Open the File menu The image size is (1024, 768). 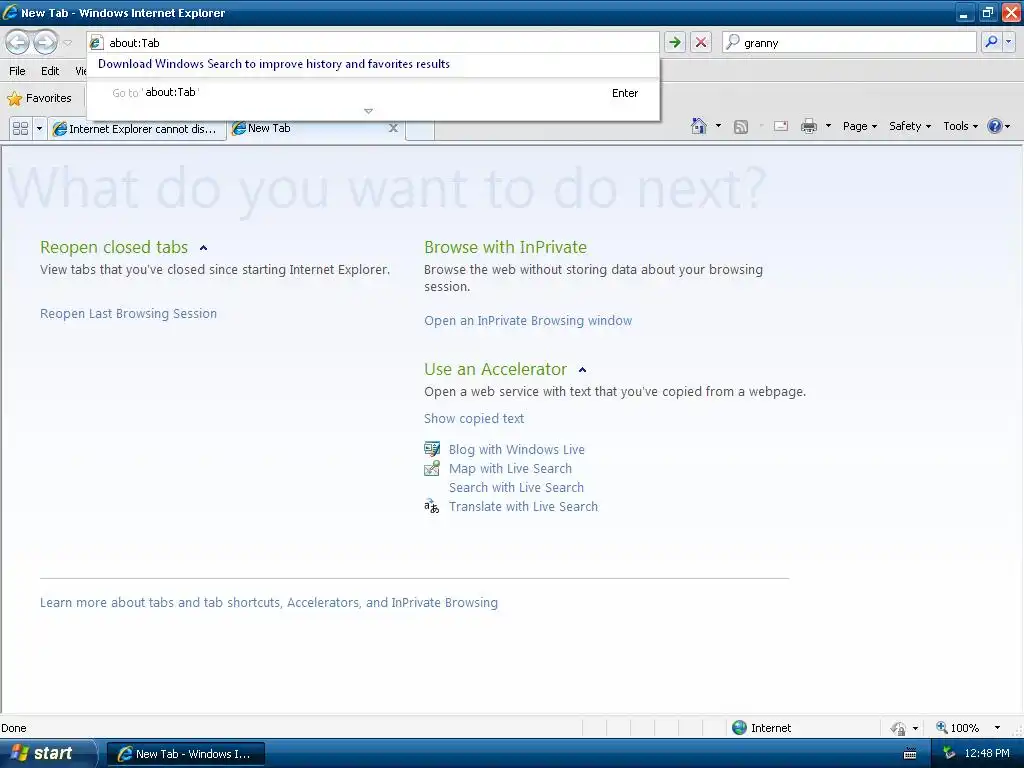[x=17, y=71]
